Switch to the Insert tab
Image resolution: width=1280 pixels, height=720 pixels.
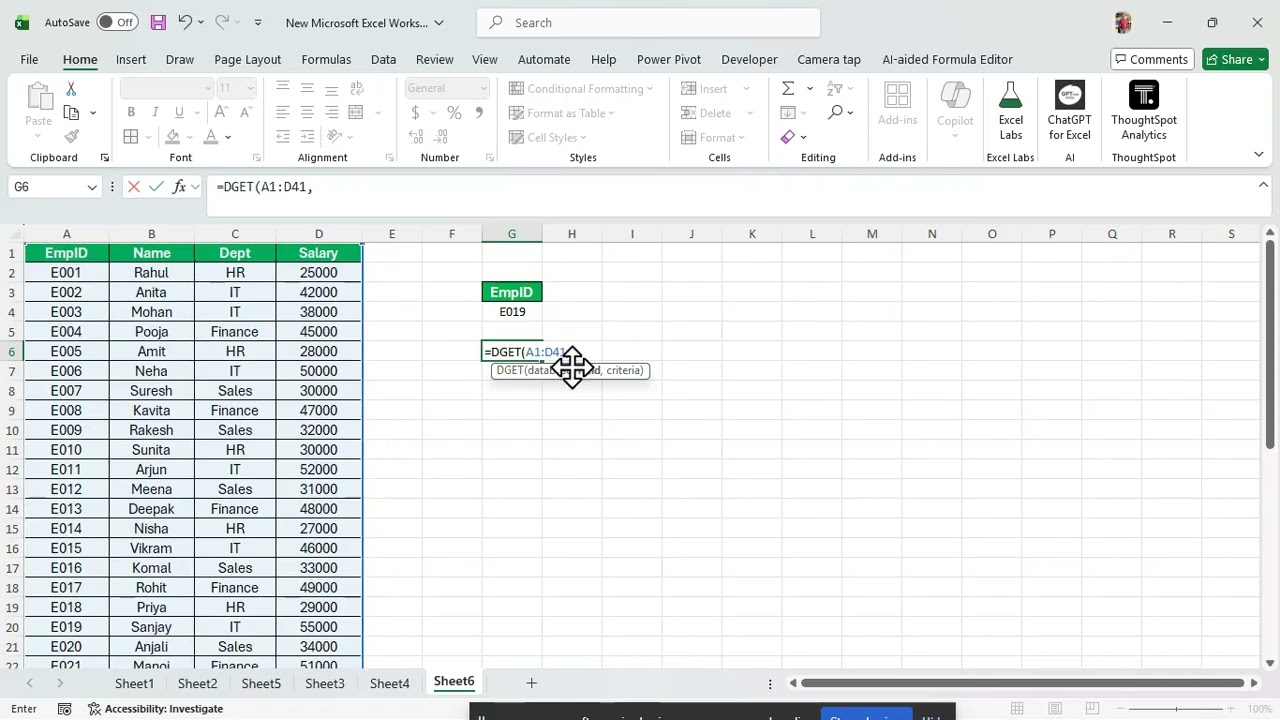pyautogui.click(x=131, y=59)
